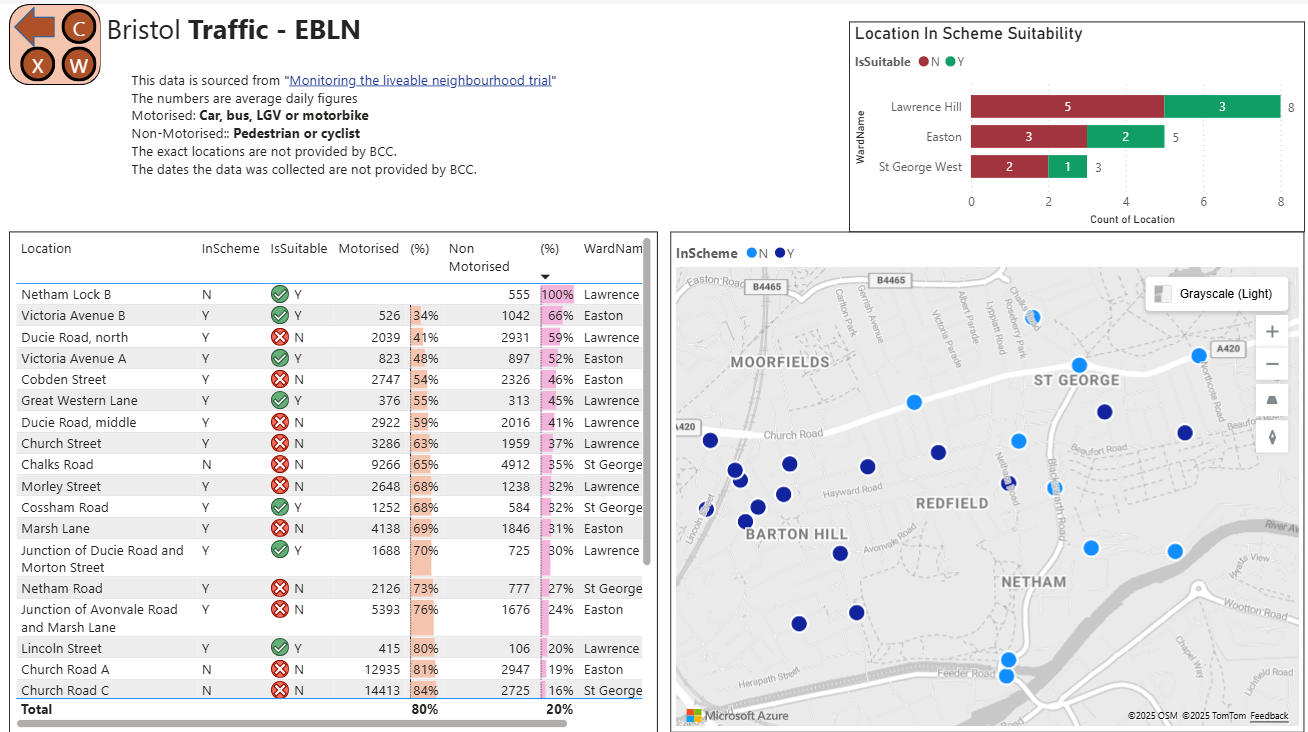Click red cross icon in Marsh Lane row
The width and height of the screenshot is (1308, 732).
point(279,528)
